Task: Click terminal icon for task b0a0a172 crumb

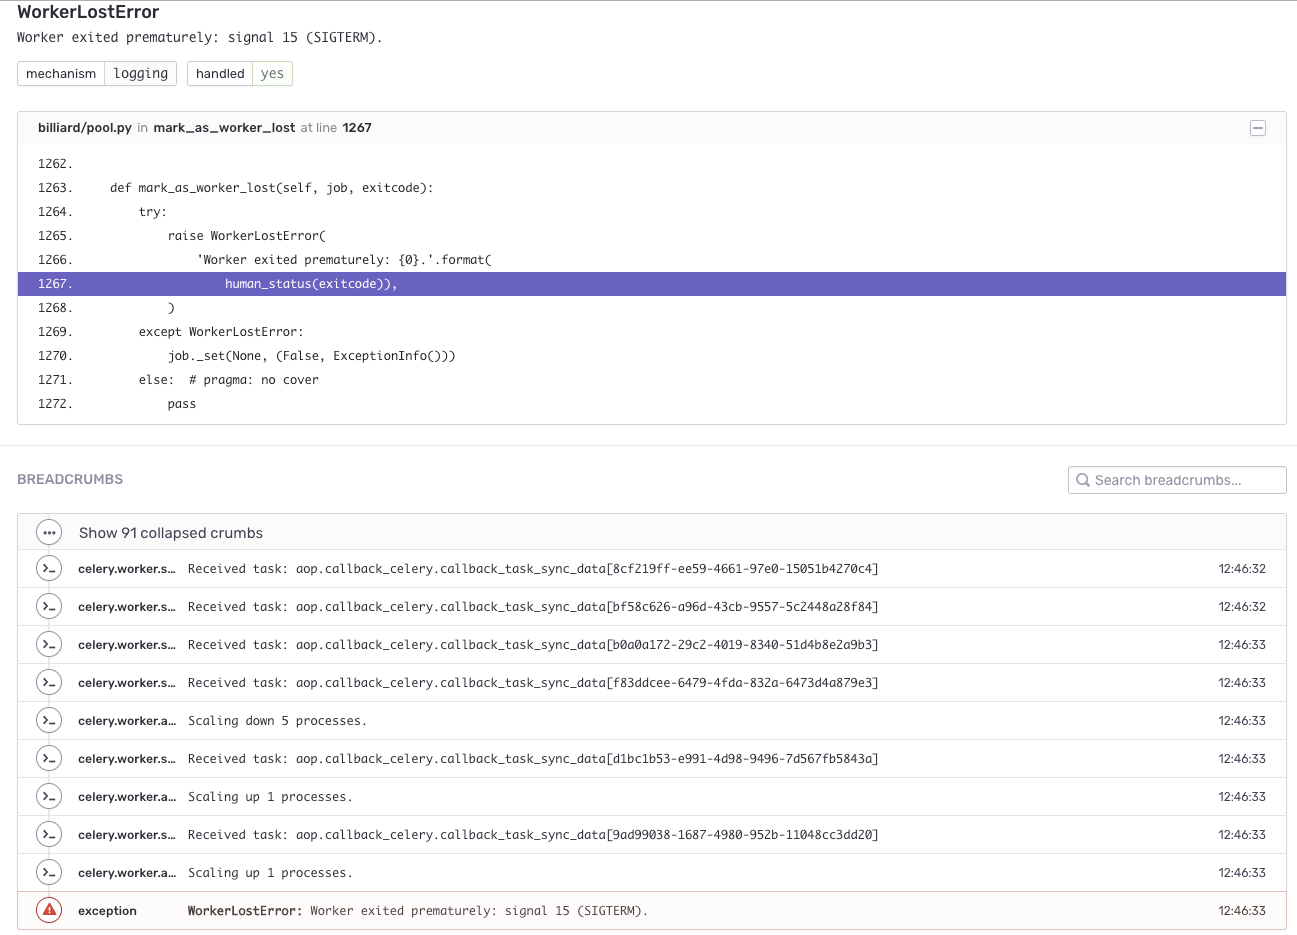Action: pos(49,645)
